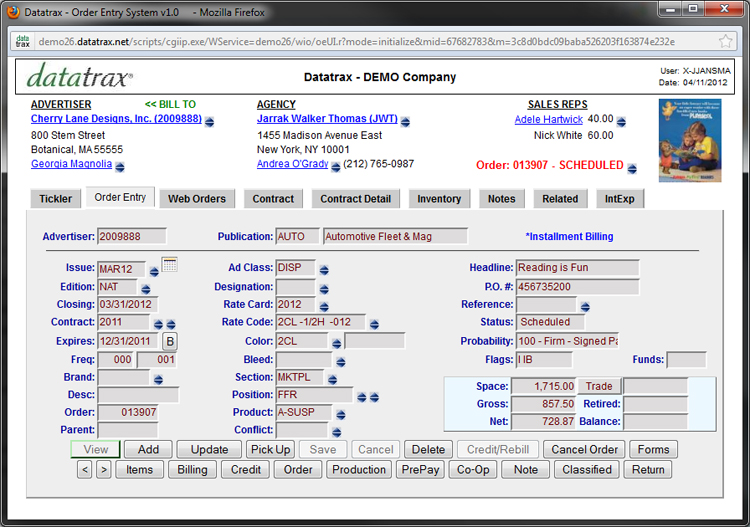Click the lookup arrow beside Color 2CL
Viewport: 750px width, 527px height.
[x=336, y=344]
